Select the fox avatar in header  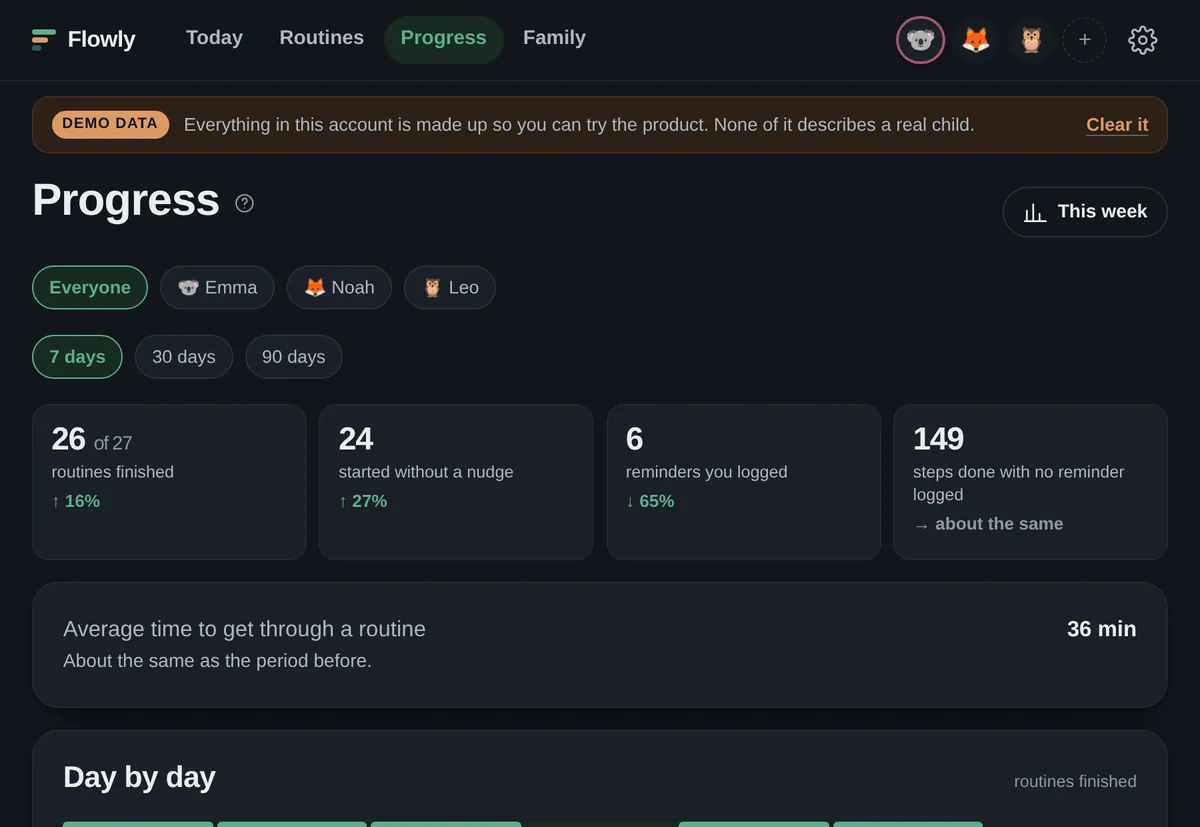coord(976,40)
